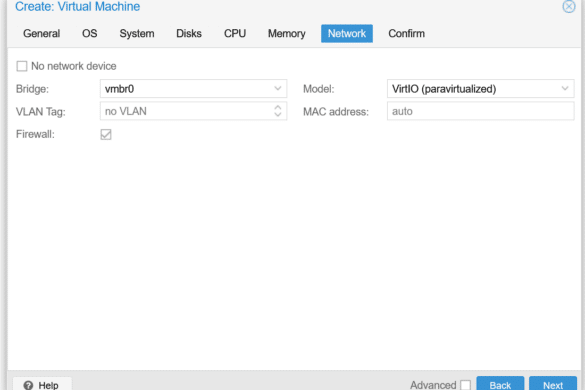Click the Next button

[553, 384]
